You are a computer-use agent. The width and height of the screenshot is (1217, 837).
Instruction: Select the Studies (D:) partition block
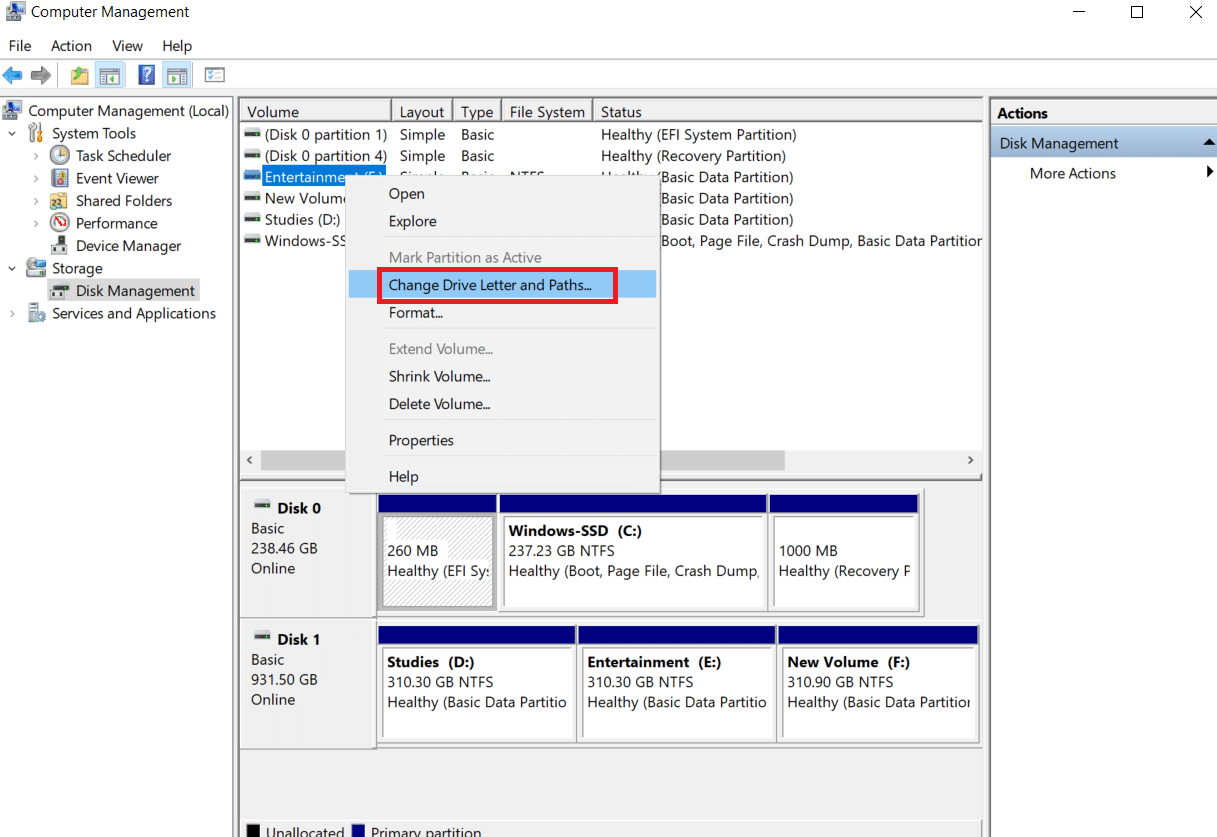476,683
